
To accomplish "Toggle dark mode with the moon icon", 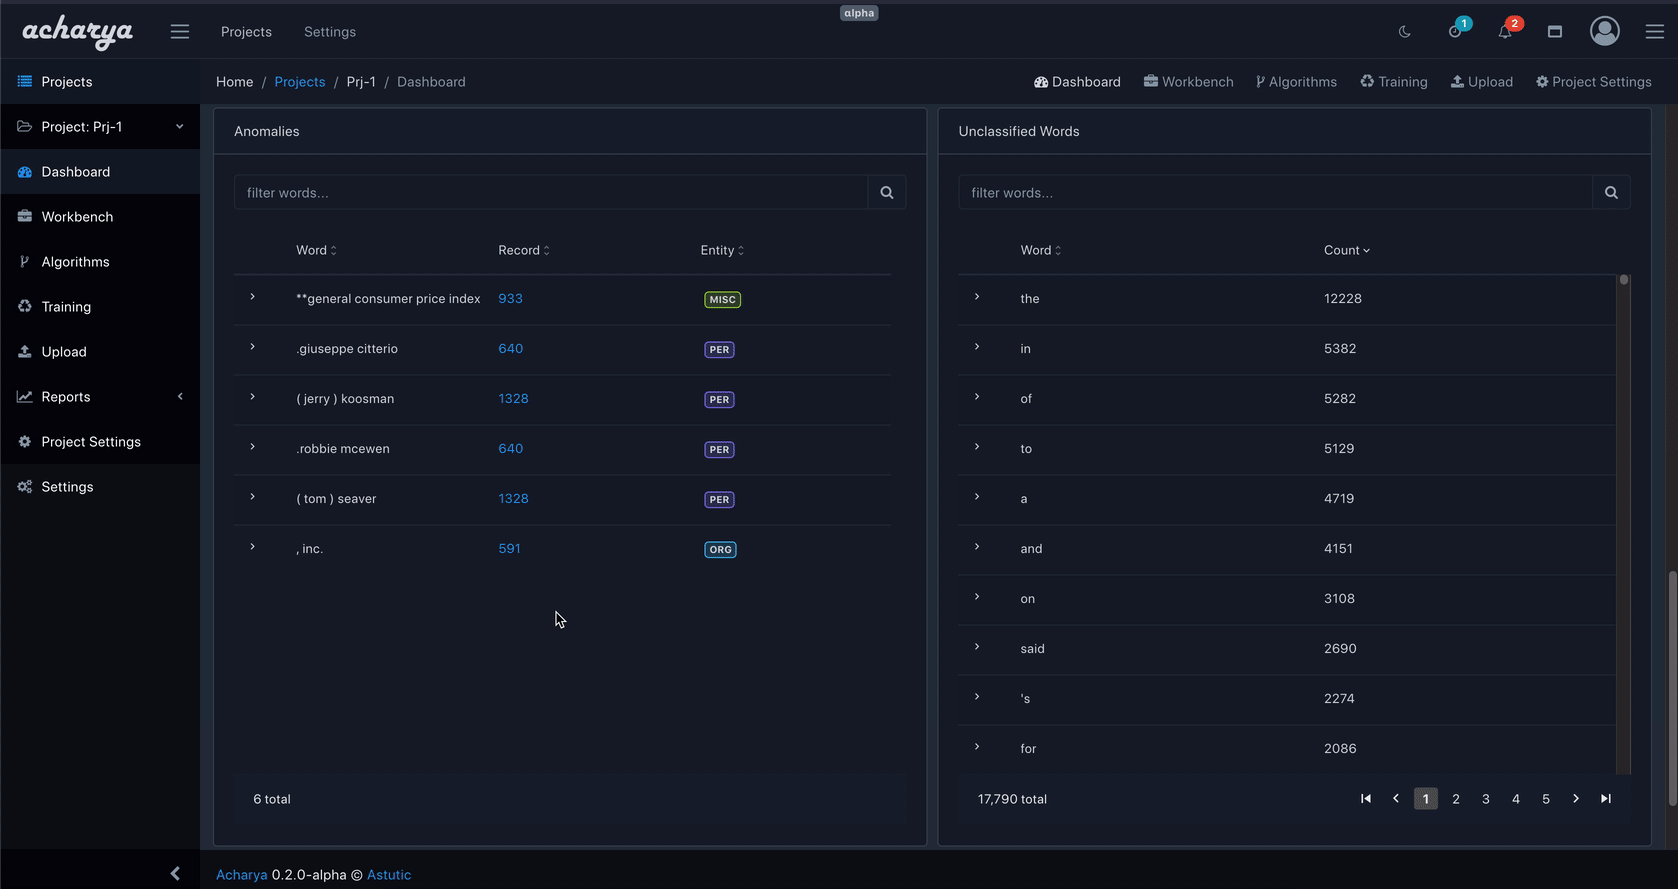I will coord(1404,32).
